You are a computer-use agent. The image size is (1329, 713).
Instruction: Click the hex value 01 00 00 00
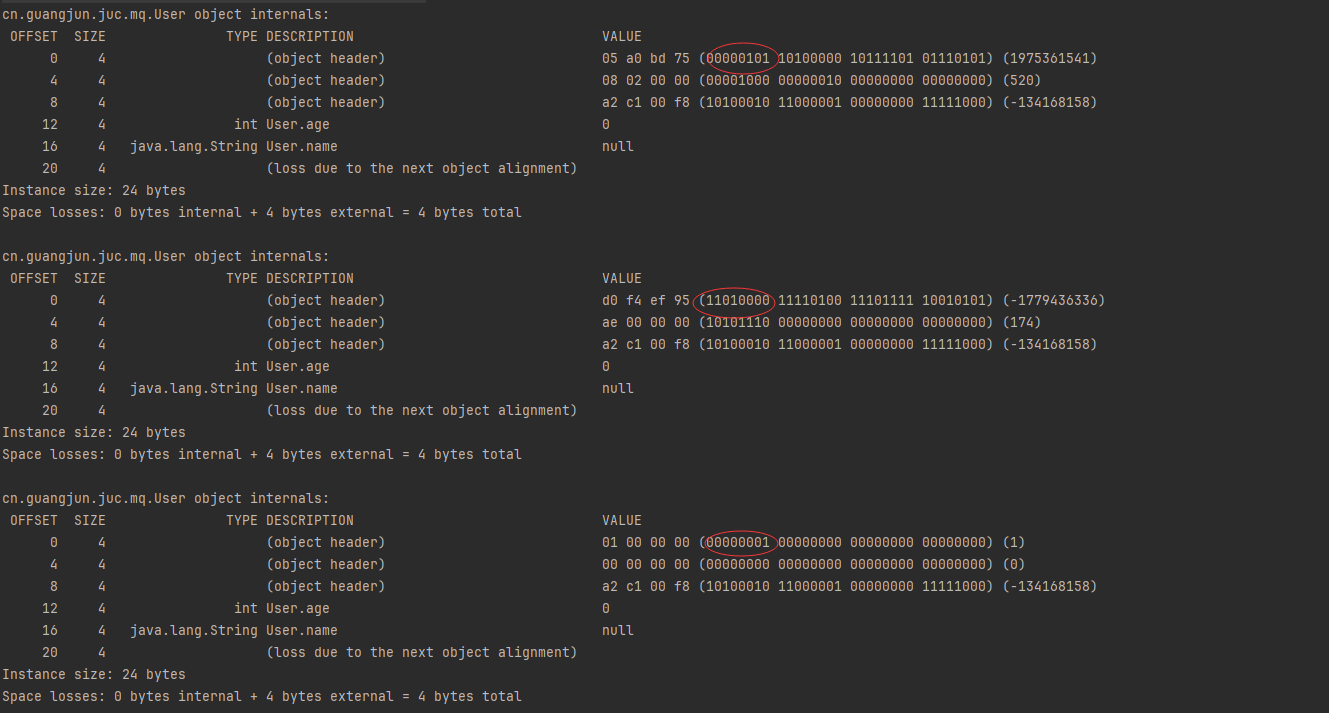[x=646, y=543]
